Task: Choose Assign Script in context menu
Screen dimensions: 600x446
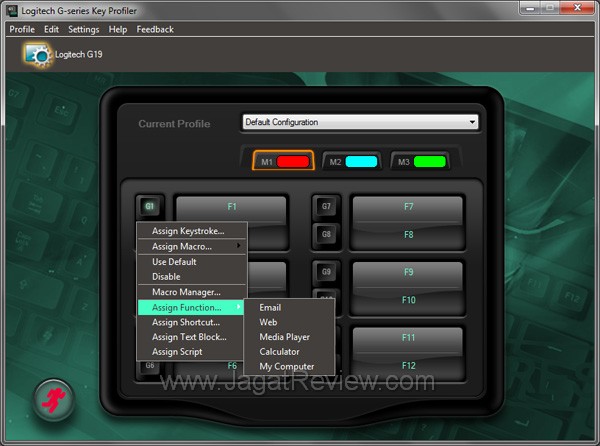Action: [191, 352]
